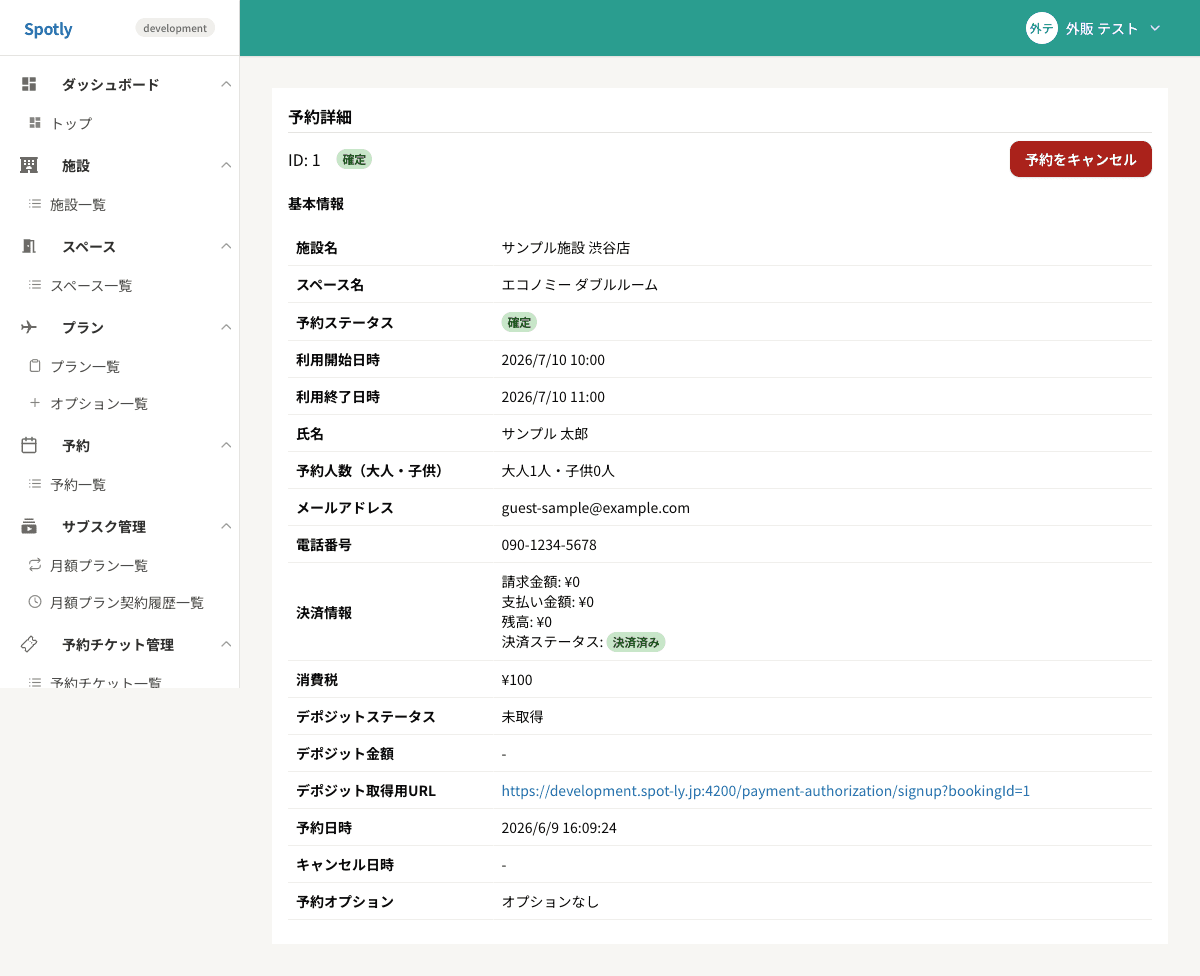This screenshot has width=1200, height=976.
Task: Collapse the プラン section chevron
Action: coord(226,327)
